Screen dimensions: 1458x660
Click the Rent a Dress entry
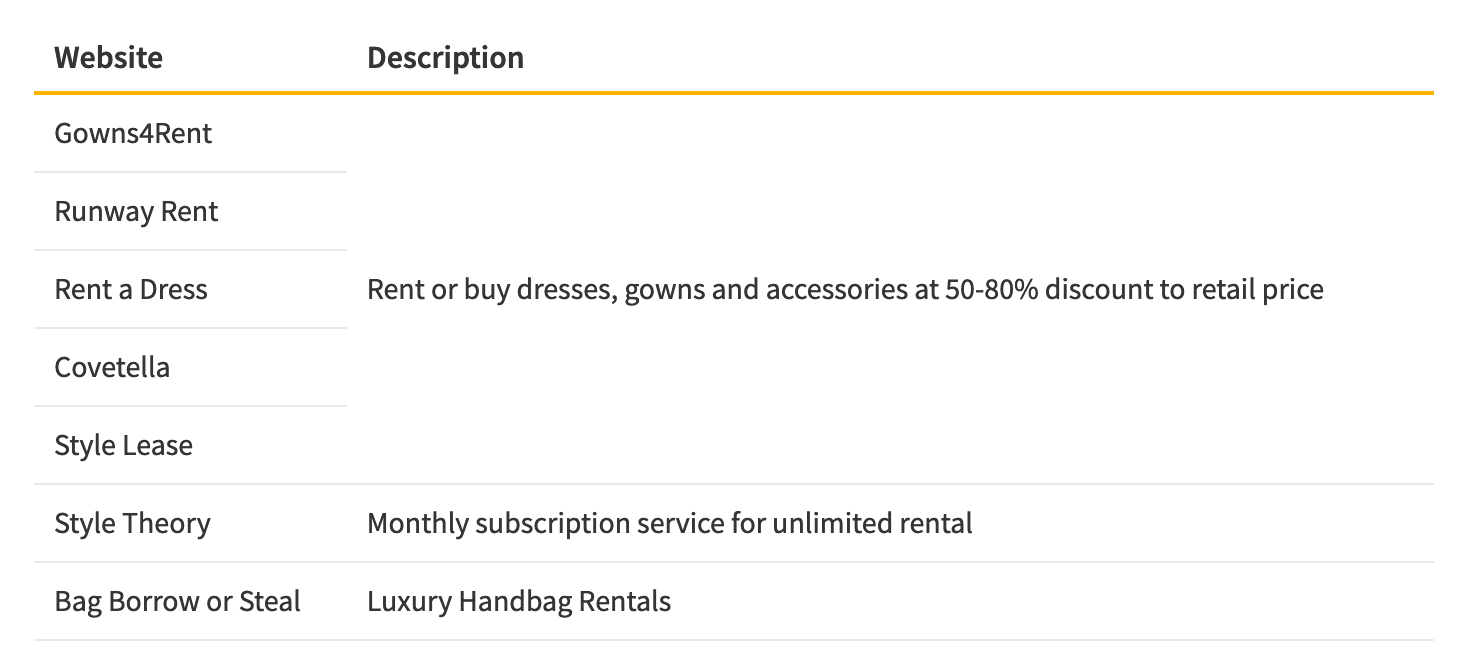pyautogui.click(x=131, y=290)
